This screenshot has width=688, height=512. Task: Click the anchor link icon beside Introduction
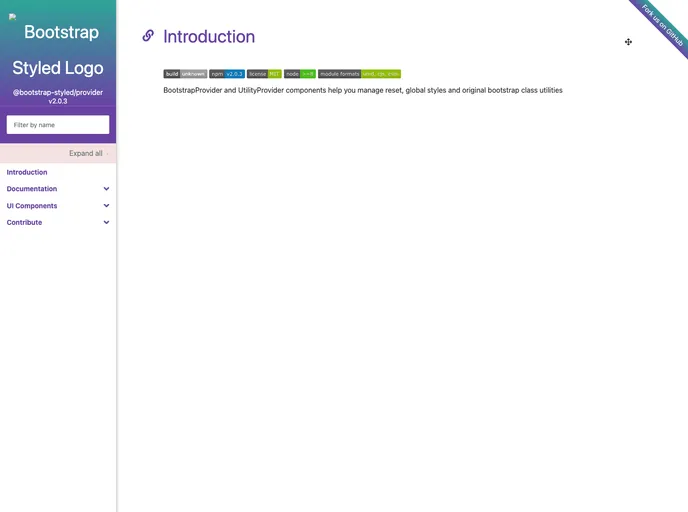pyautogui.click(x=148, y=36)
